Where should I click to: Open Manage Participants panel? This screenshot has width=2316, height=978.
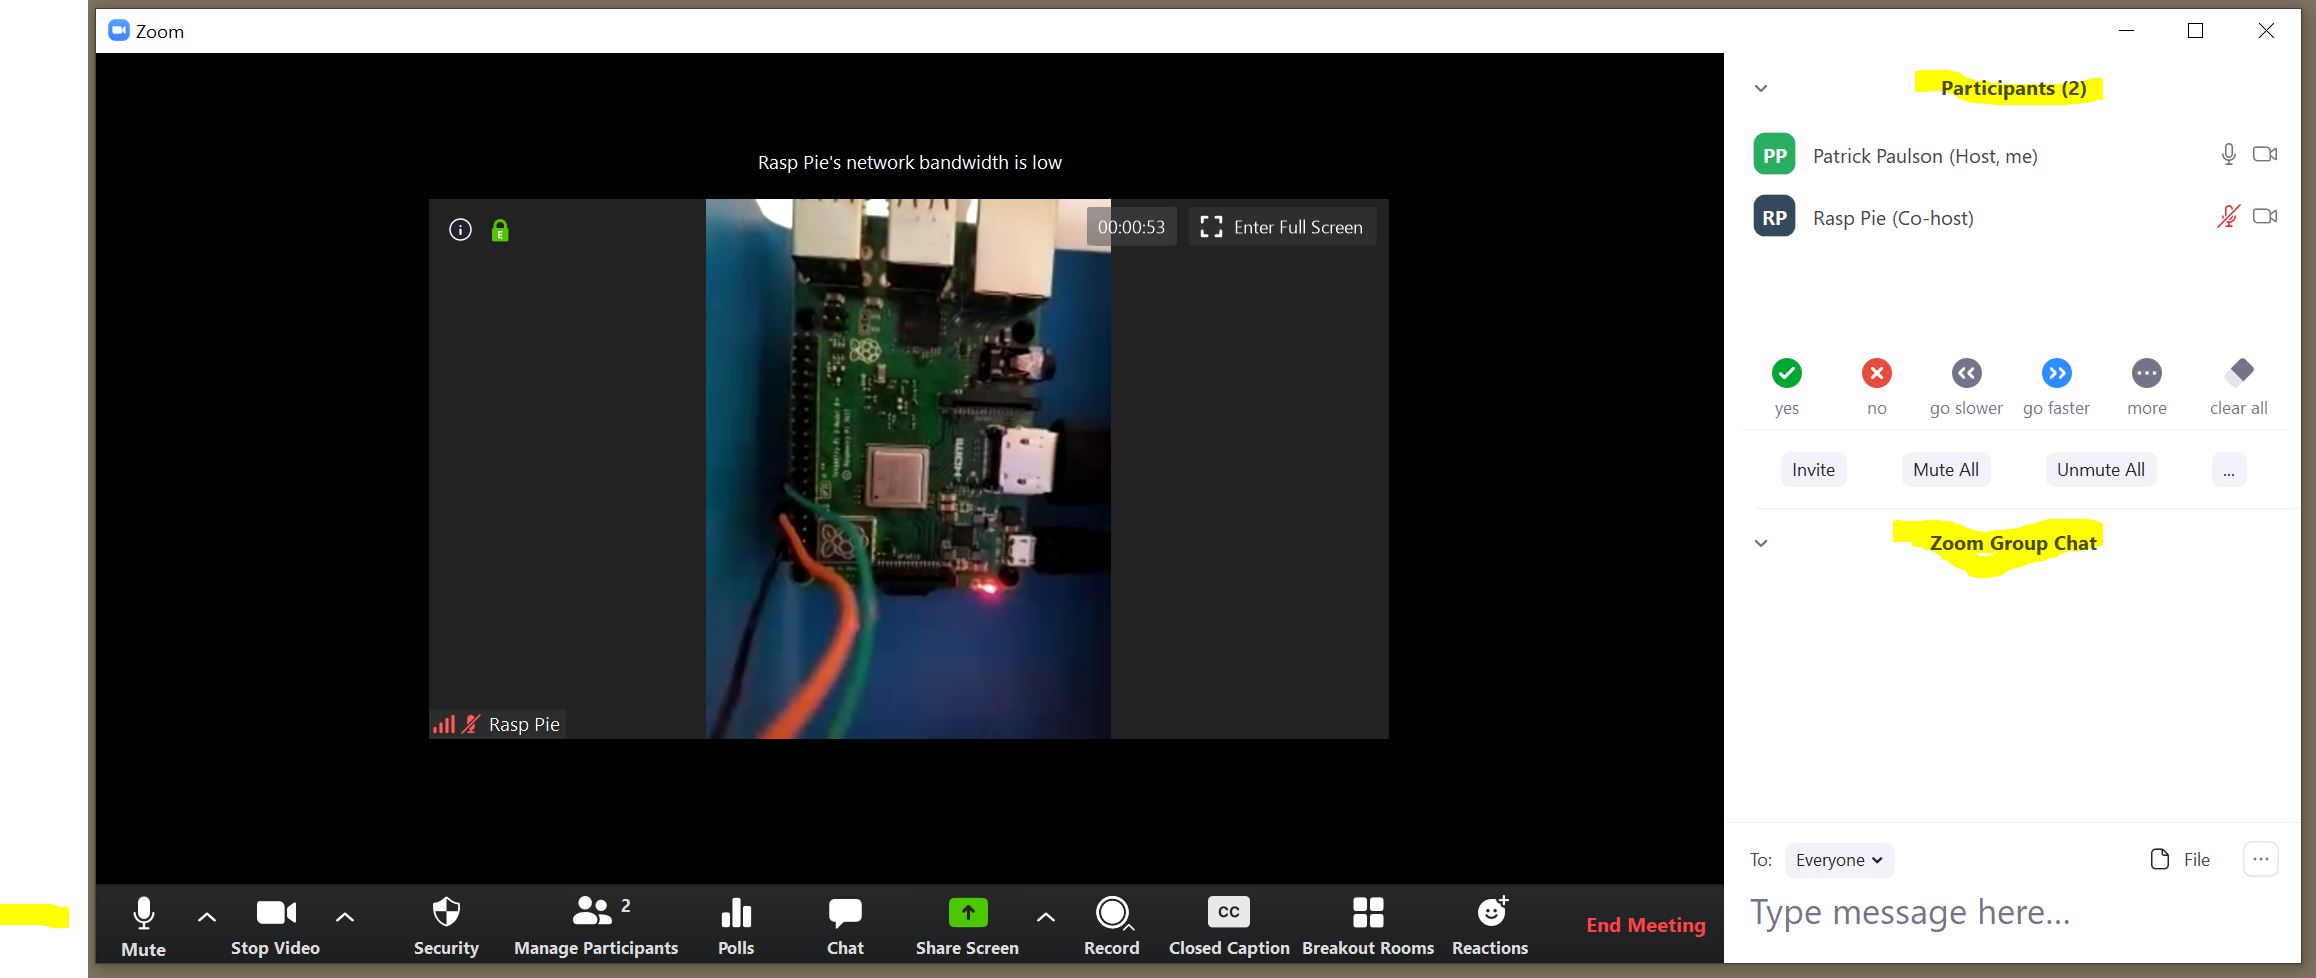(x=595, y=913)
